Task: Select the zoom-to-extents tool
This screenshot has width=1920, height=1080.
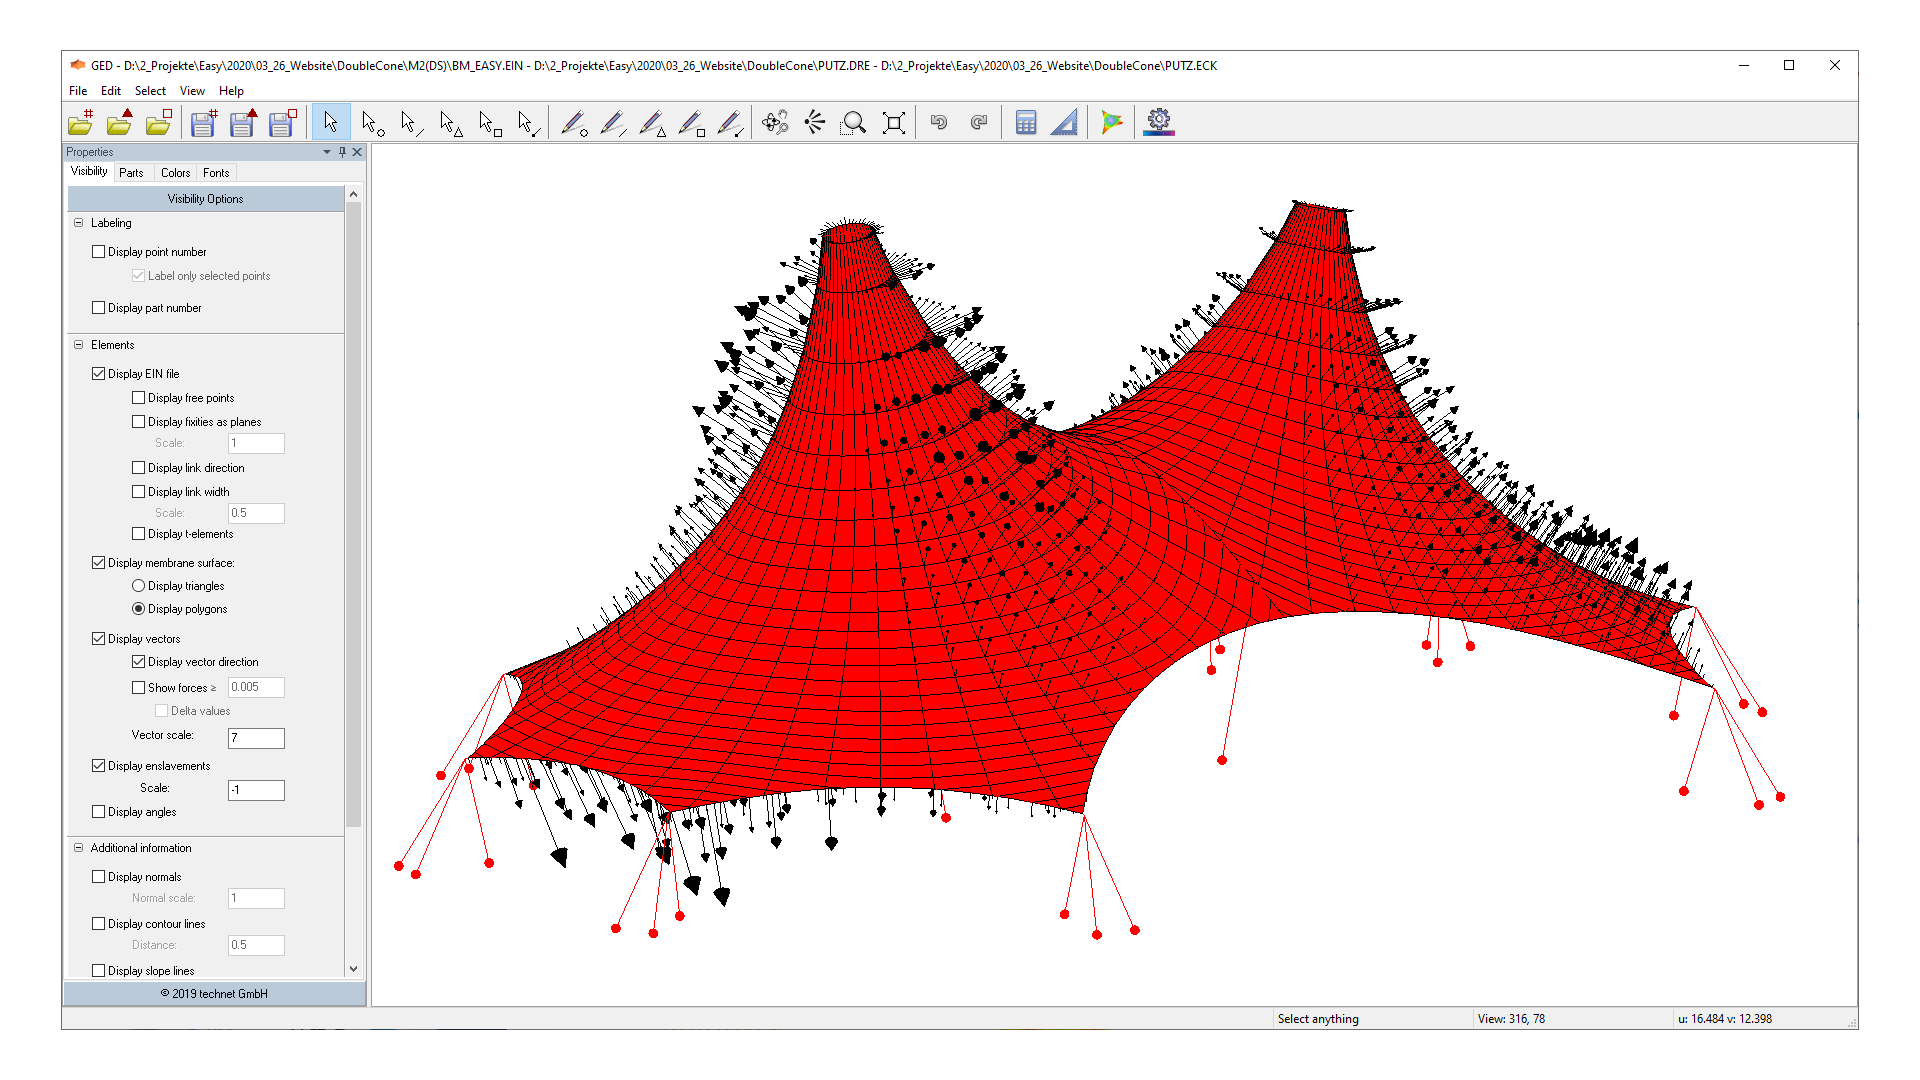Action: click(893, 121)
